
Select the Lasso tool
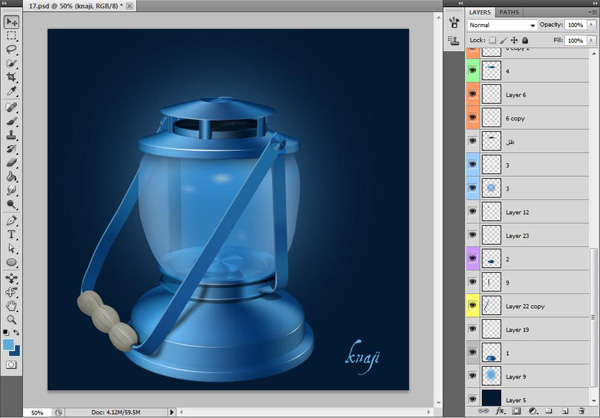11,48
